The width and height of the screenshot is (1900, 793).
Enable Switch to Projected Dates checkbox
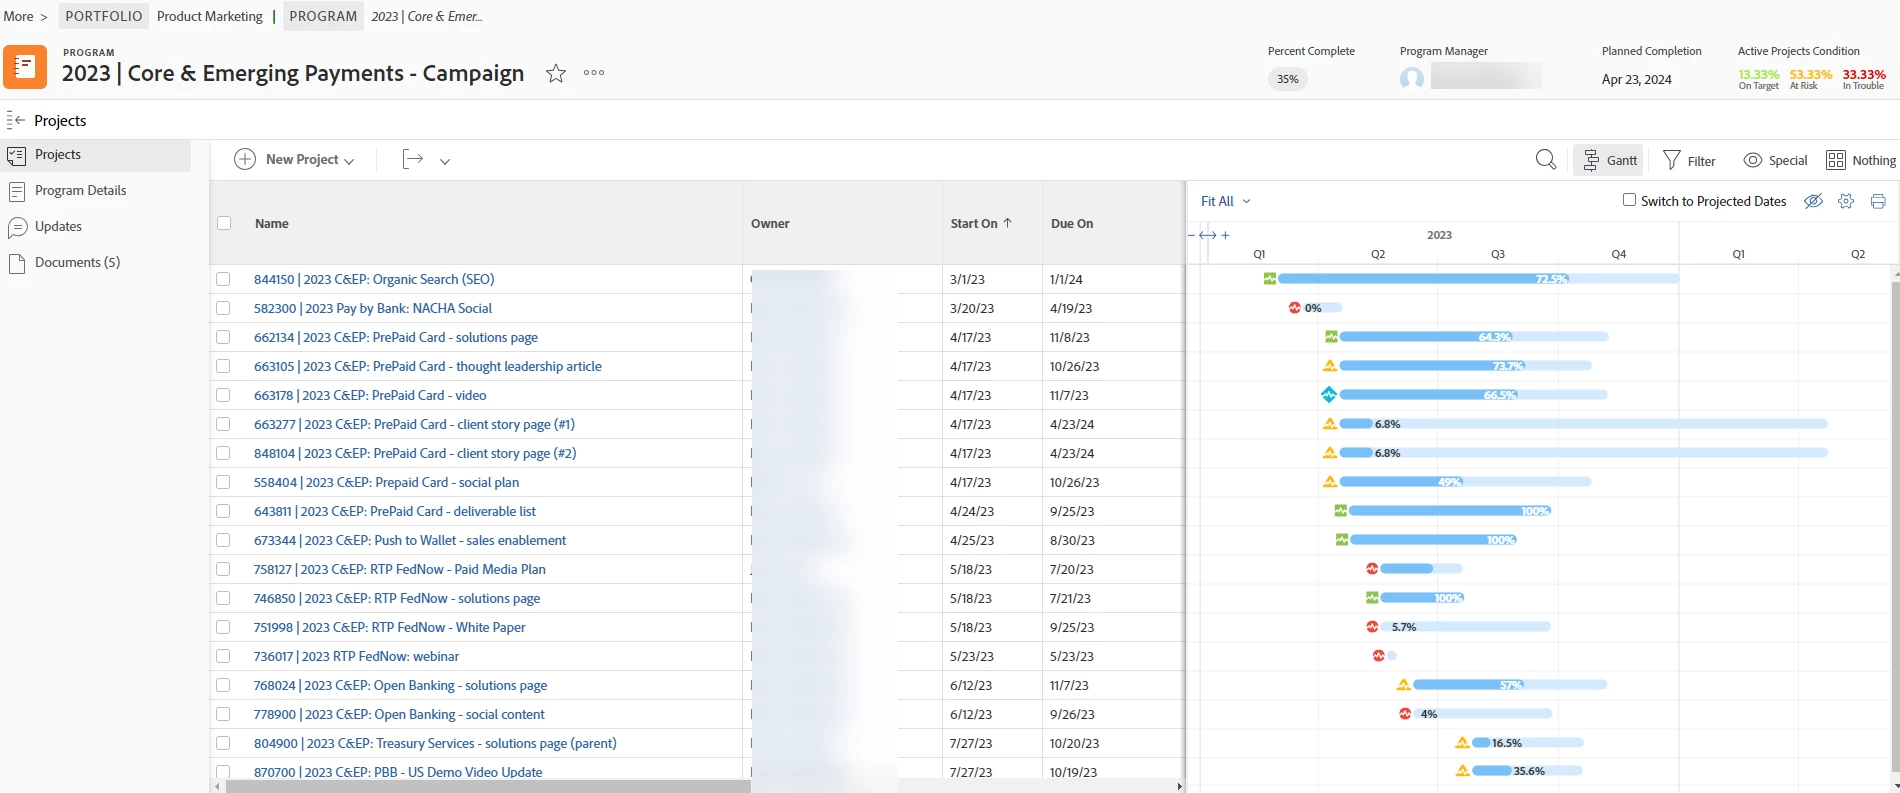coord(1629,200)
